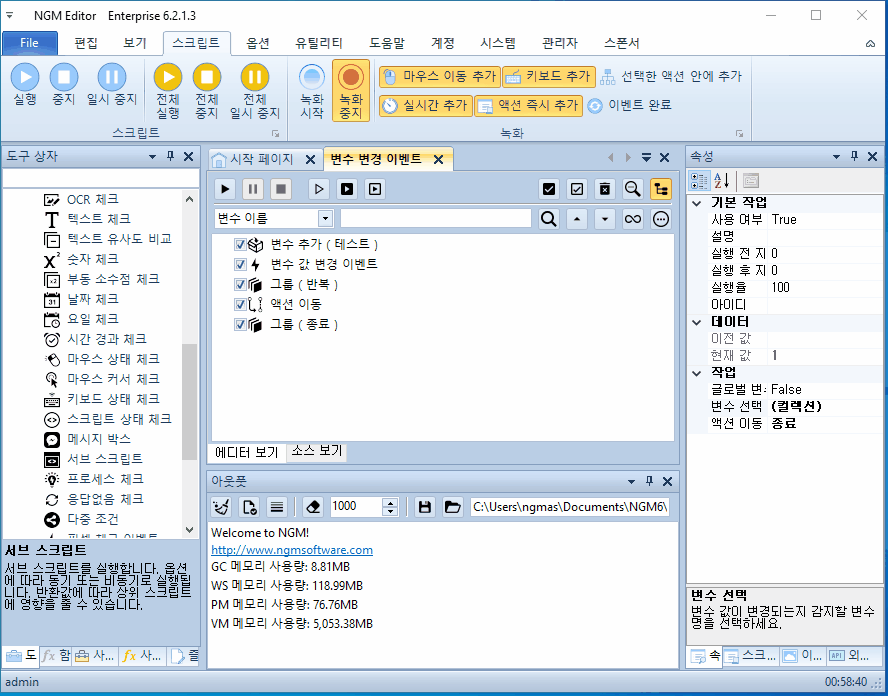Switch to the 보기 ribbon tab
Viewport: 888px width, 696px height.
pos(135,43)
